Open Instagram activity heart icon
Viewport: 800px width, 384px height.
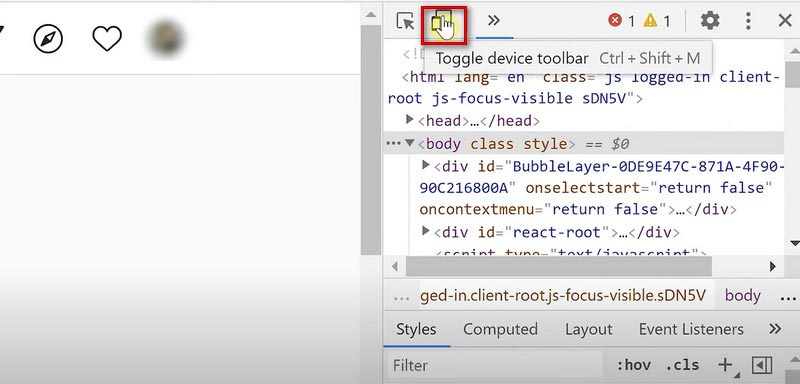(107, 39)
